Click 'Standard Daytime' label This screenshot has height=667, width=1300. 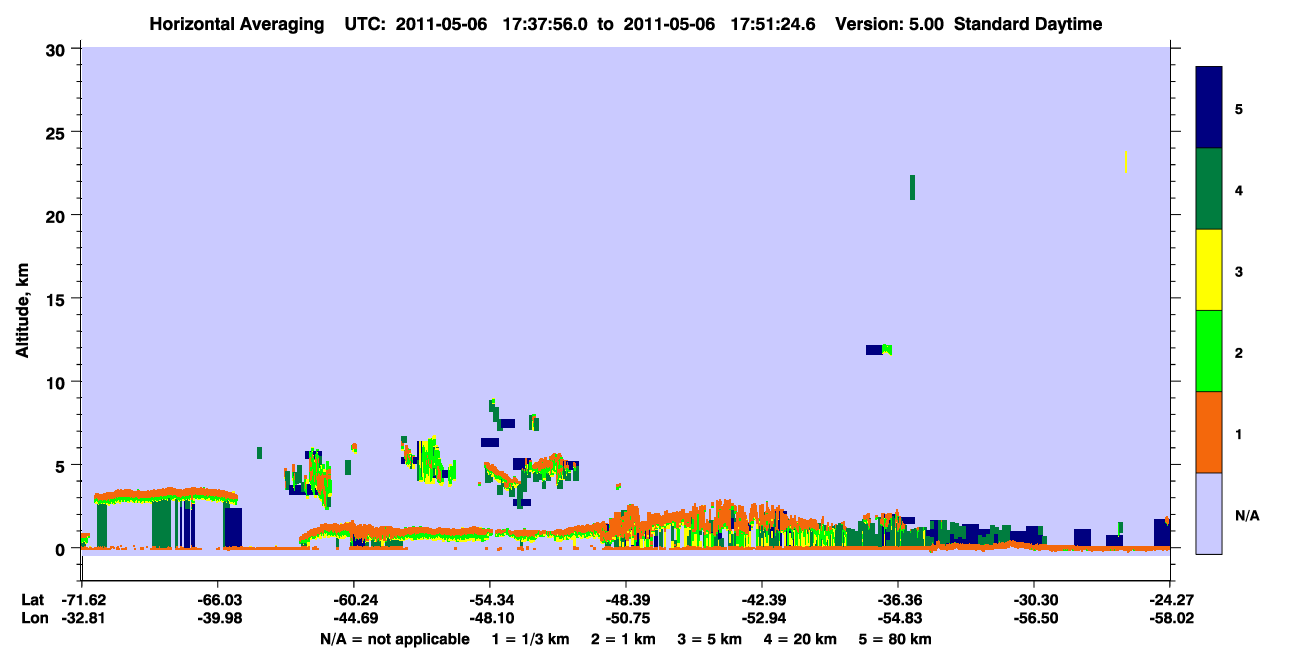pyautogui.click(x=1028, y=24)
